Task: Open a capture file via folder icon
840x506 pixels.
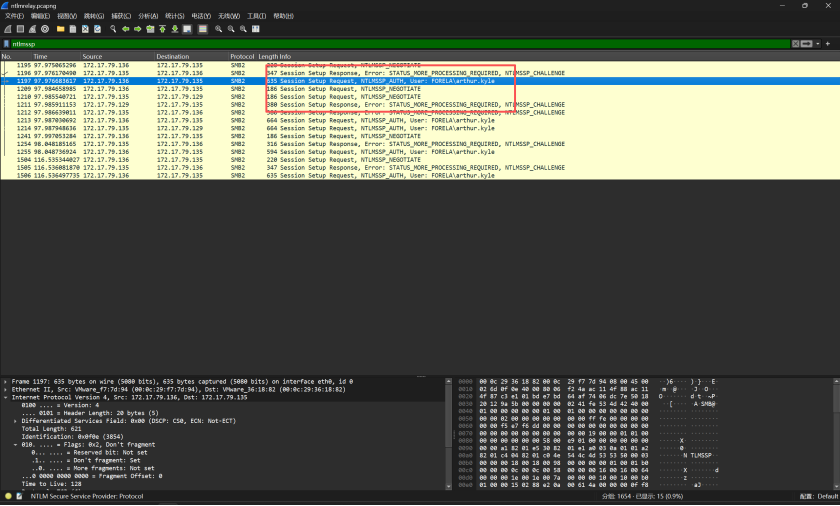Action: pos(60,29)
